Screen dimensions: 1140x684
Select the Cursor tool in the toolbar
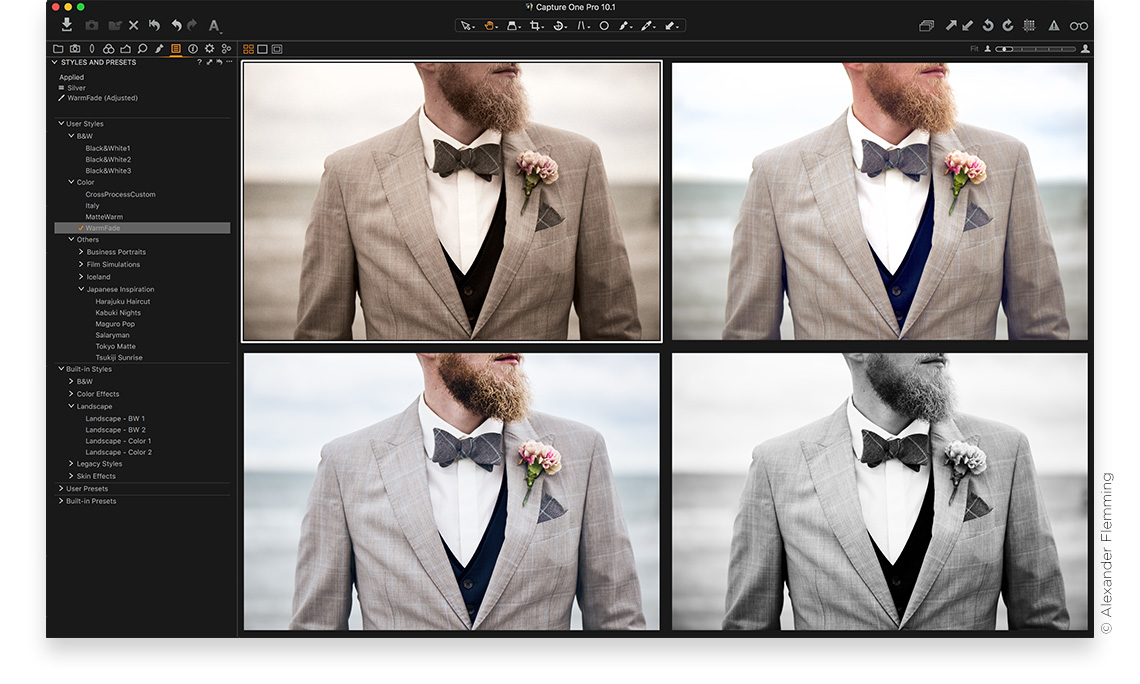[467, 26]
